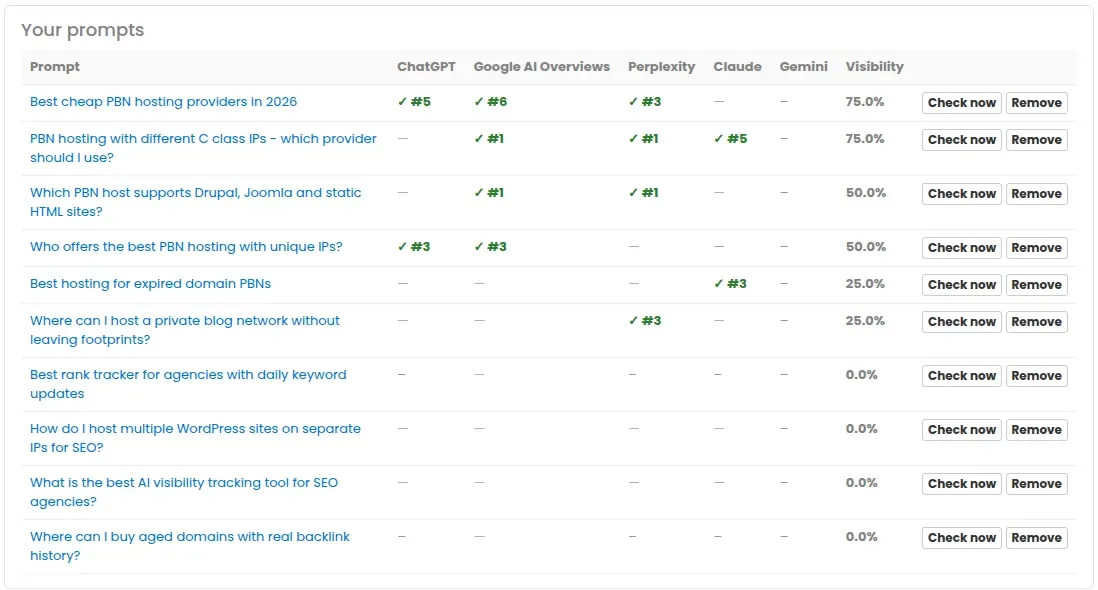Click the ChatGPT column header

[426, 66]
